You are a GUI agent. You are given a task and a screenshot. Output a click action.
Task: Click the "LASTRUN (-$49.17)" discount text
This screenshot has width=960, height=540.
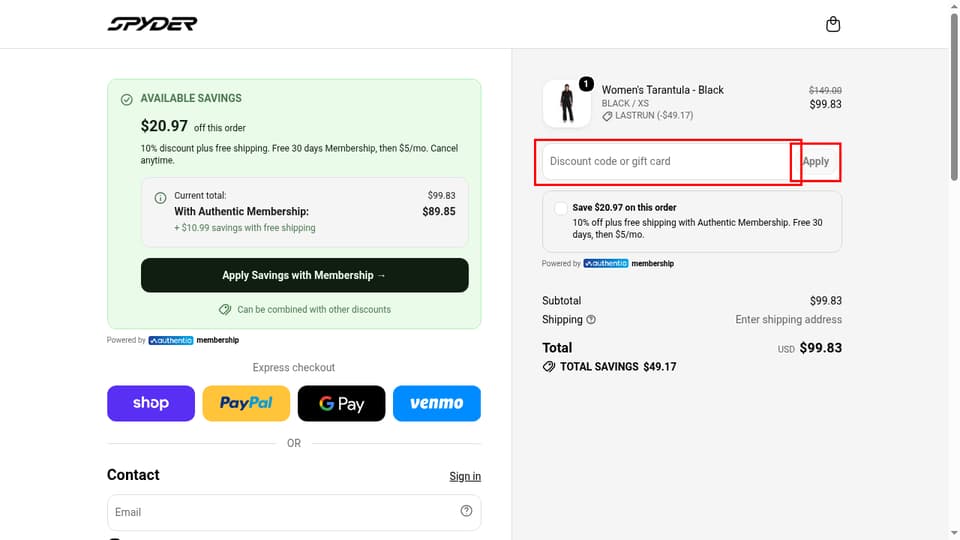[654, 116]
